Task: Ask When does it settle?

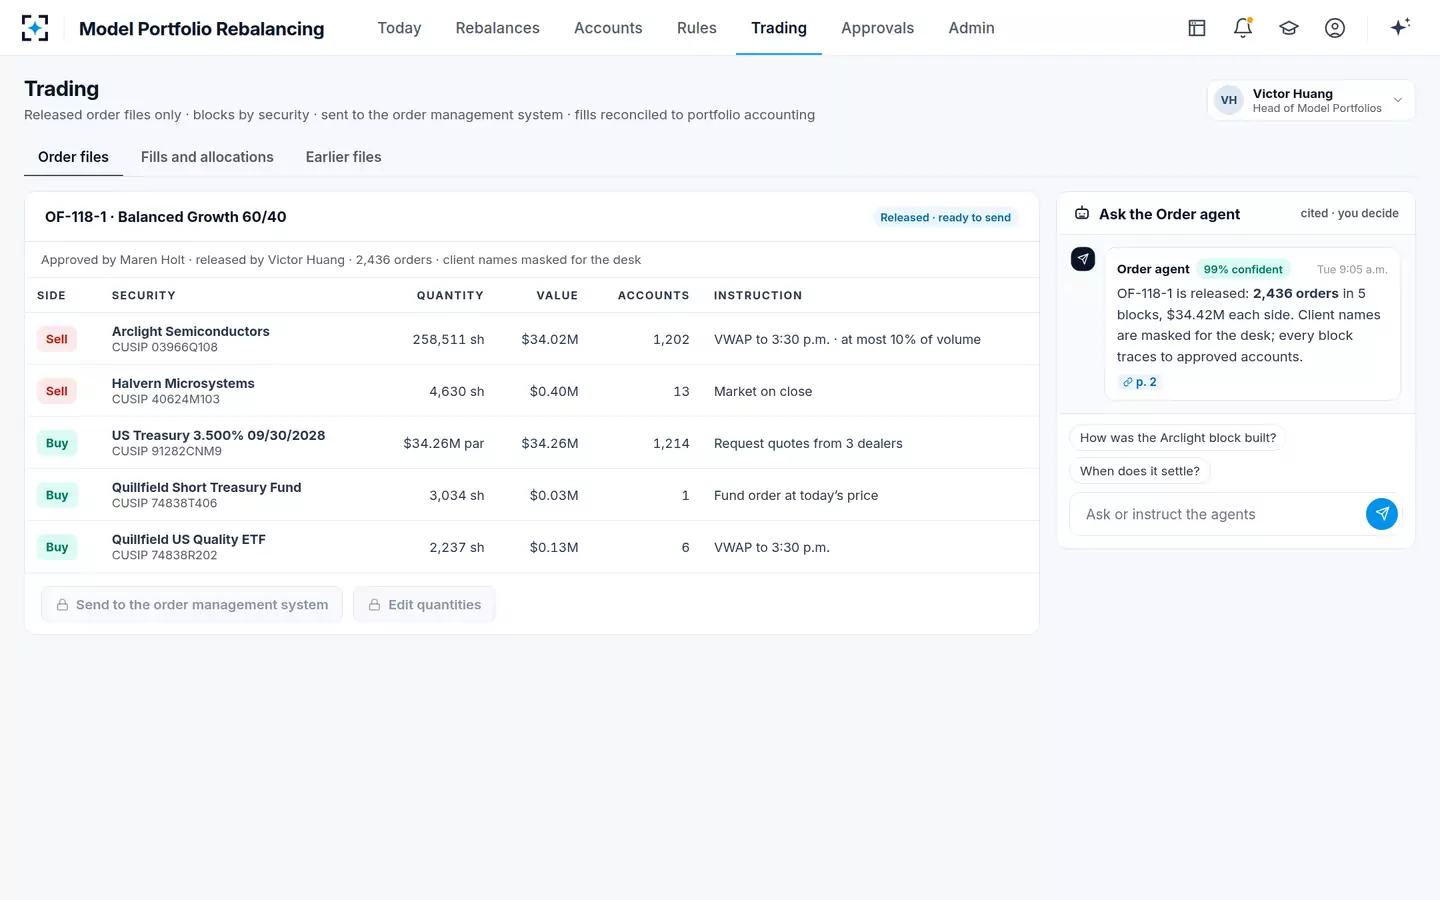Action: click(x=1139, y=471)
